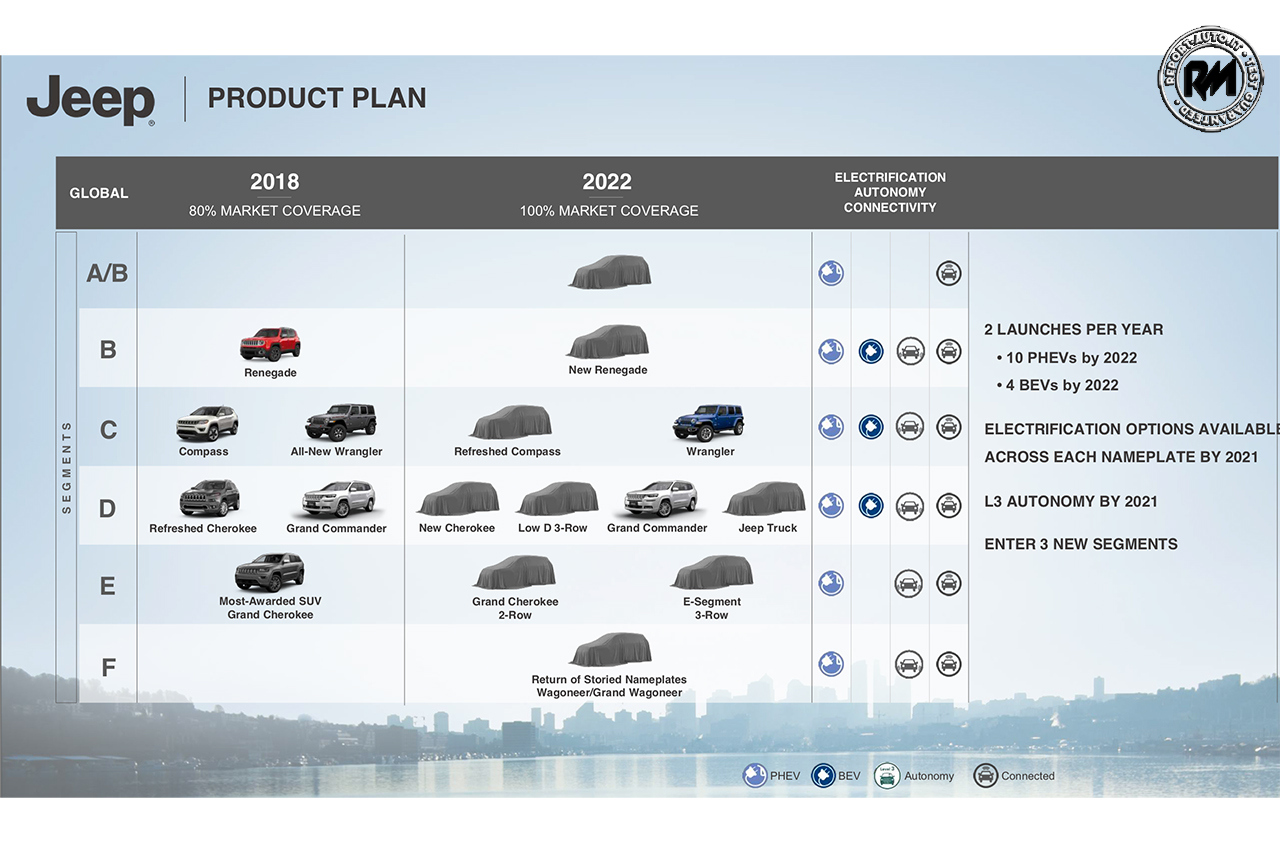Select the blue Wrangler vehicle image
Viewport: 1280px width, 853px height.
pos(709,422)
